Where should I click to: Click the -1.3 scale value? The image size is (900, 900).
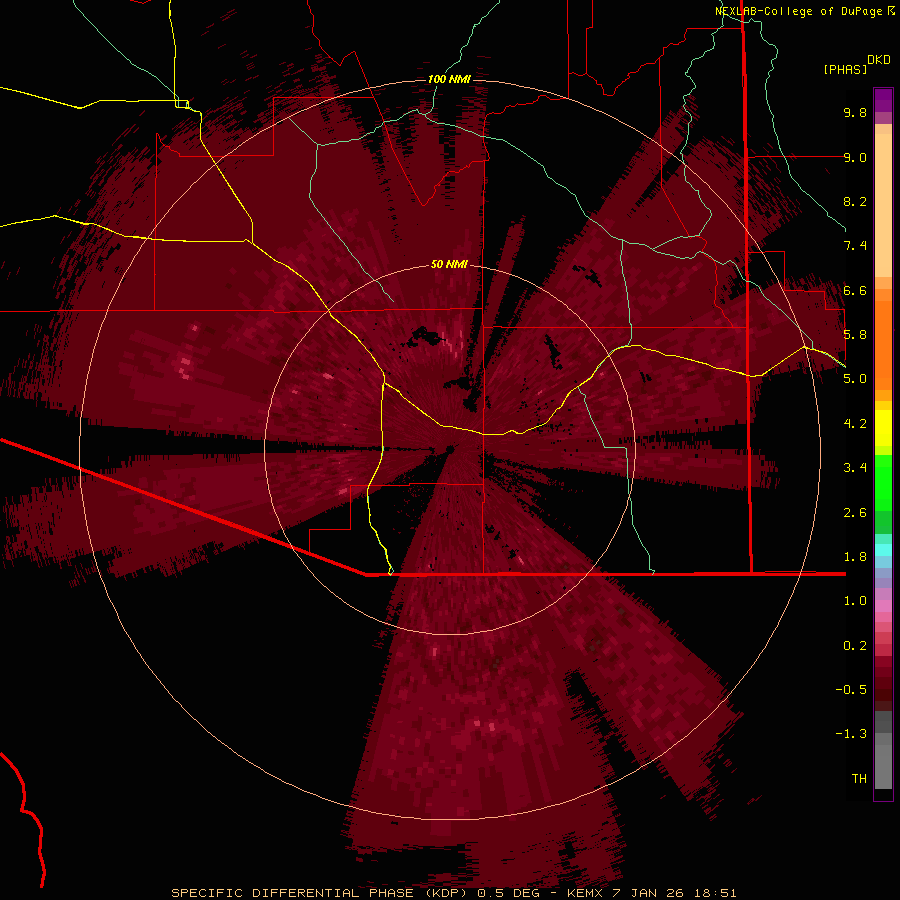(x=851, y=734)
